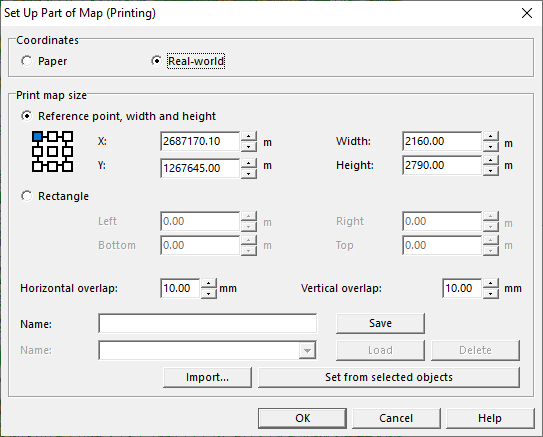This screenshot has height=437, width=543.
Task: Decrease Y coordinate with down arrow
Action: 249,173
